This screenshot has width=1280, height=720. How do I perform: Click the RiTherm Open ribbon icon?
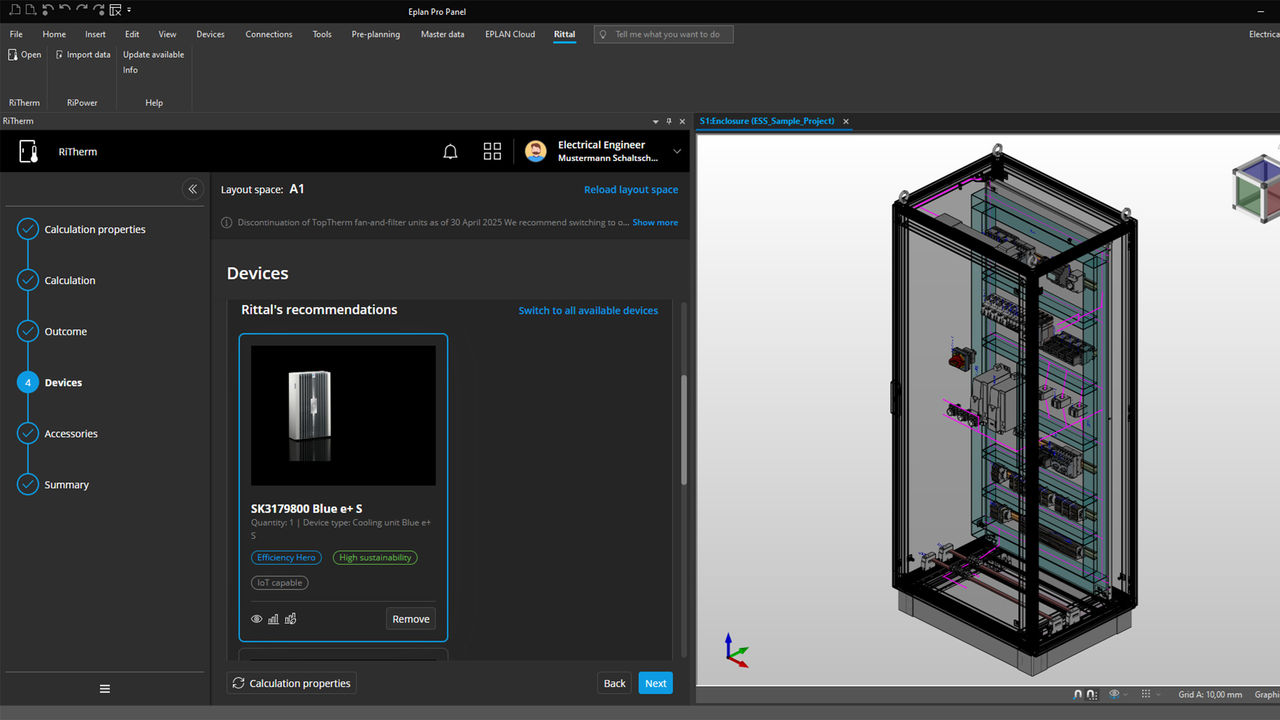[x=24, y=55]
